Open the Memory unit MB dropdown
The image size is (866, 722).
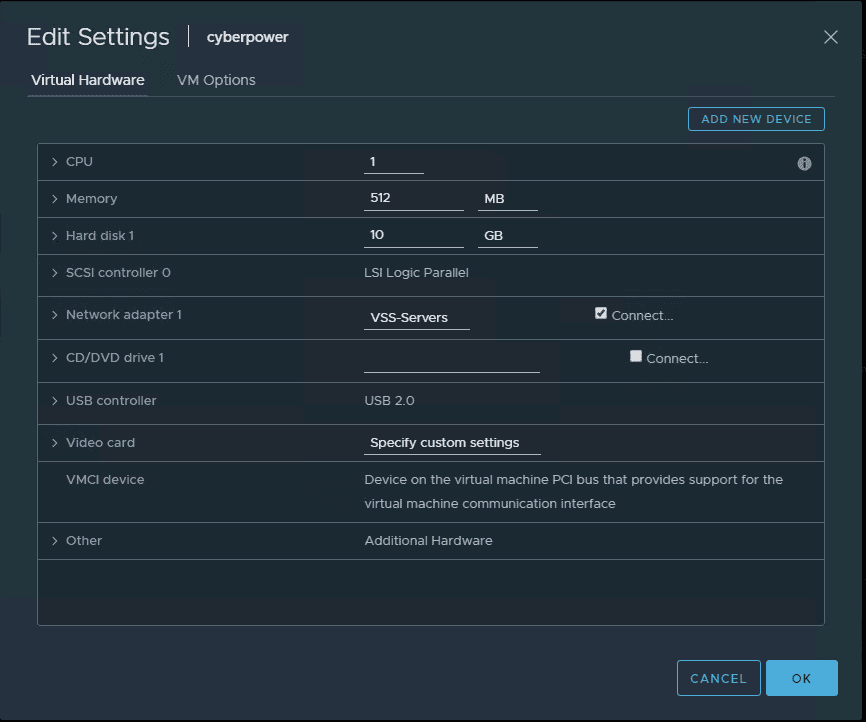tap(508, 199)
